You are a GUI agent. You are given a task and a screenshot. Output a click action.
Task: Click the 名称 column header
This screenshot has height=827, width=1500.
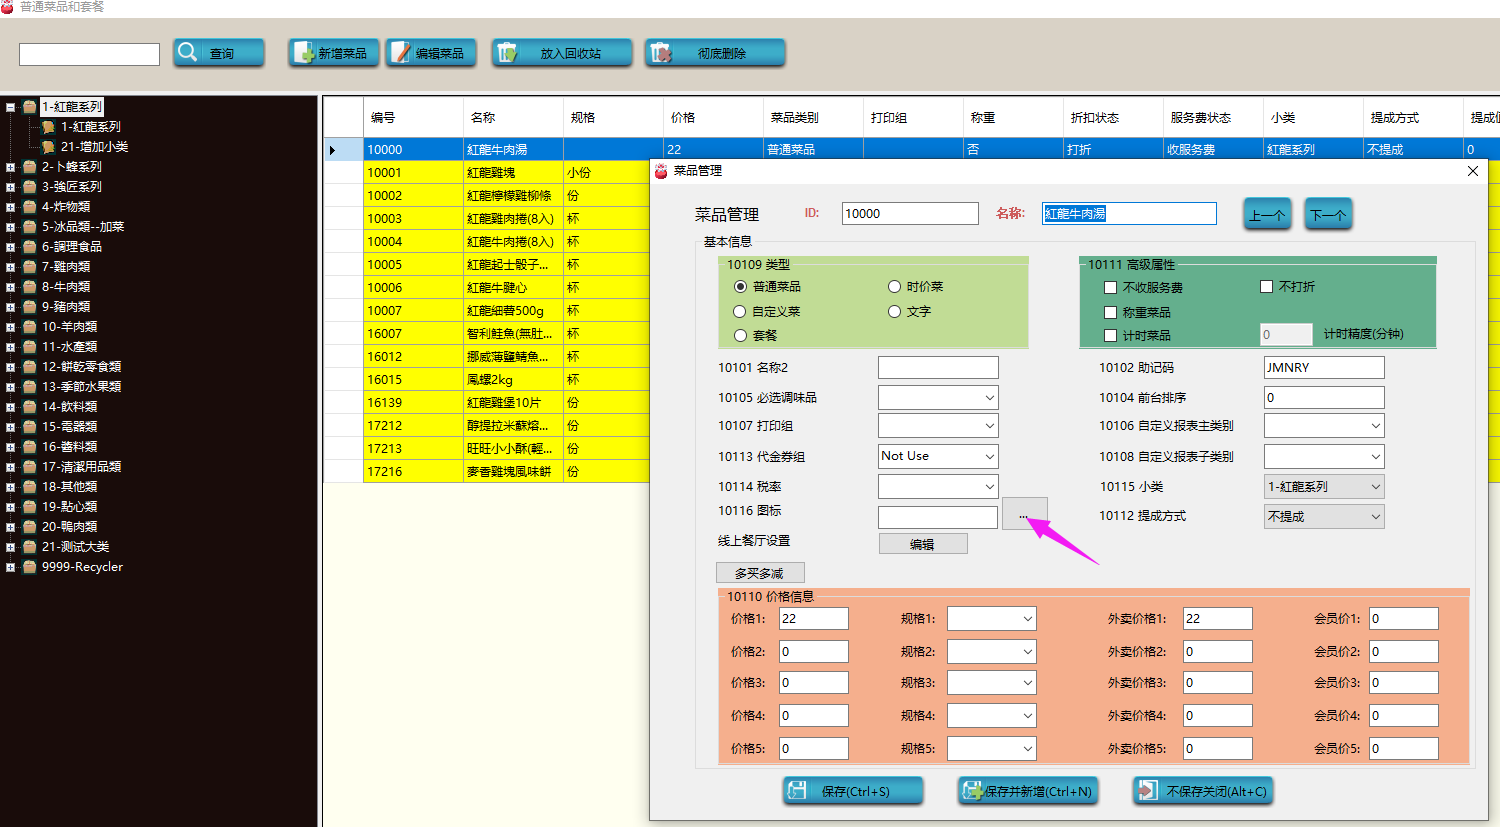click(513, 117)
